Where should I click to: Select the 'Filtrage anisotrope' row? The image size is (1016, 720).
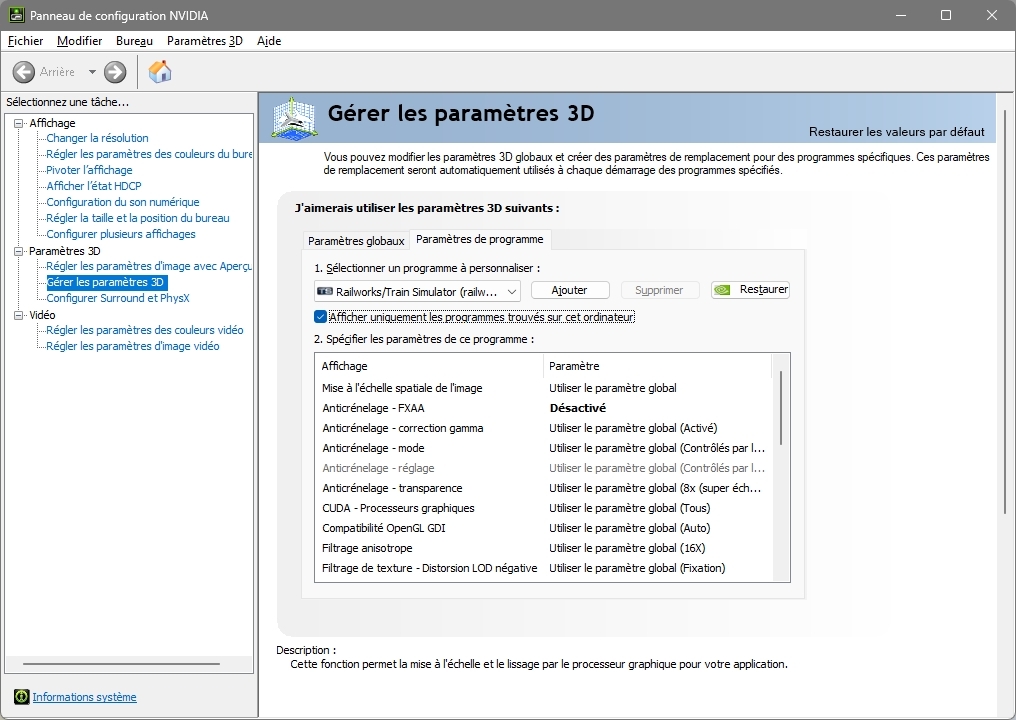click(x=544, y=548)
